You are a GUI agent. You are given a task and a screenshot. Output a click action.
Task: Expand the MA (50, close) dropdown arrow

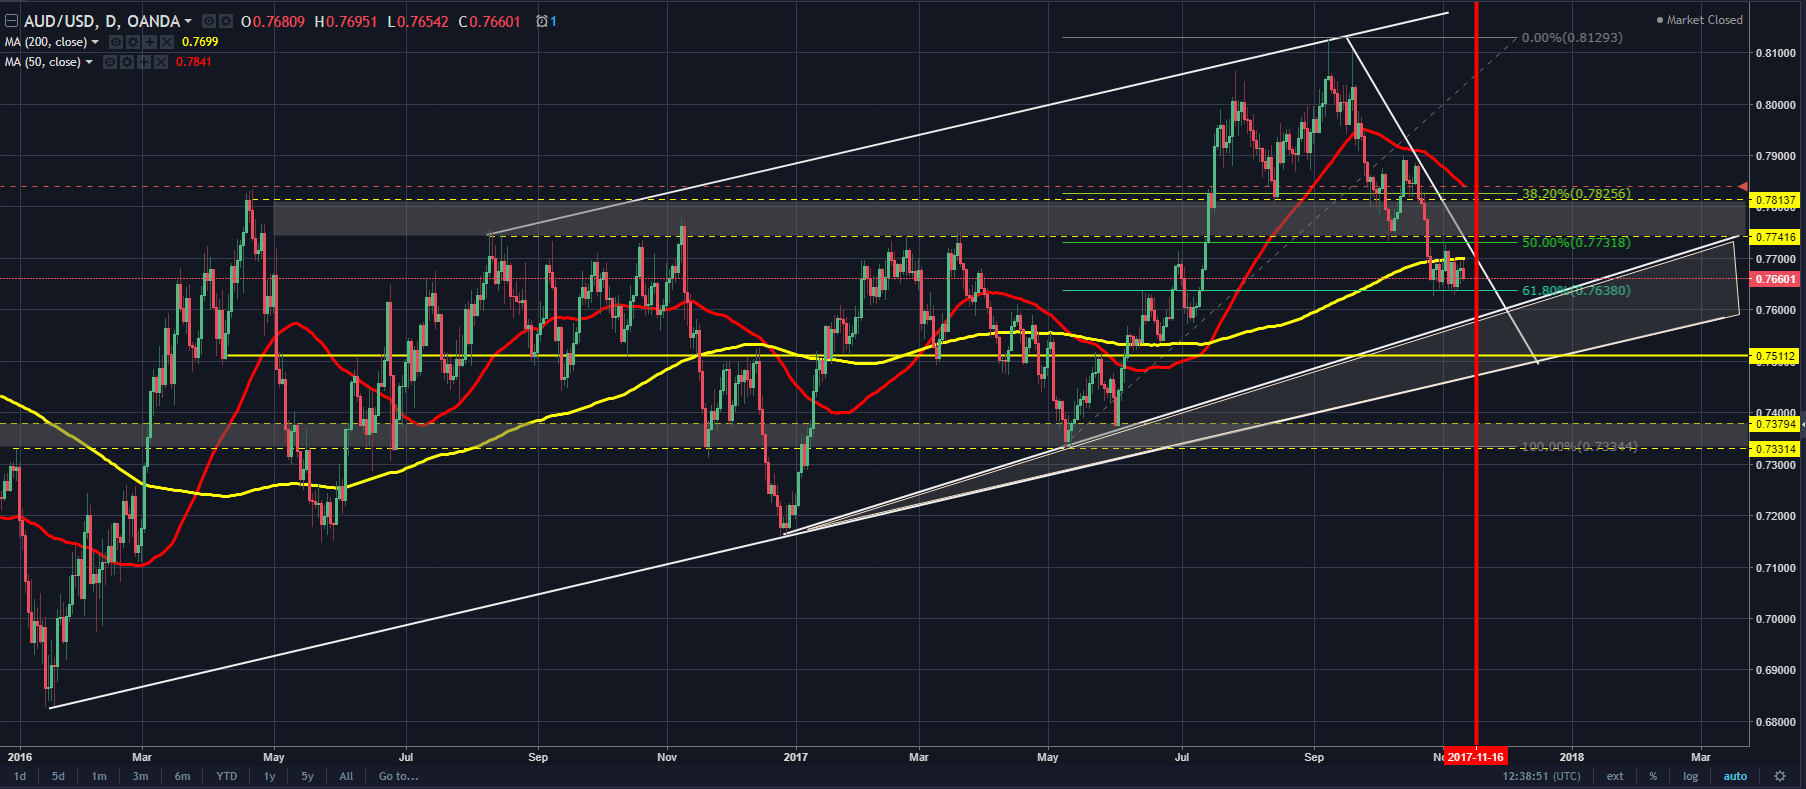89,62
